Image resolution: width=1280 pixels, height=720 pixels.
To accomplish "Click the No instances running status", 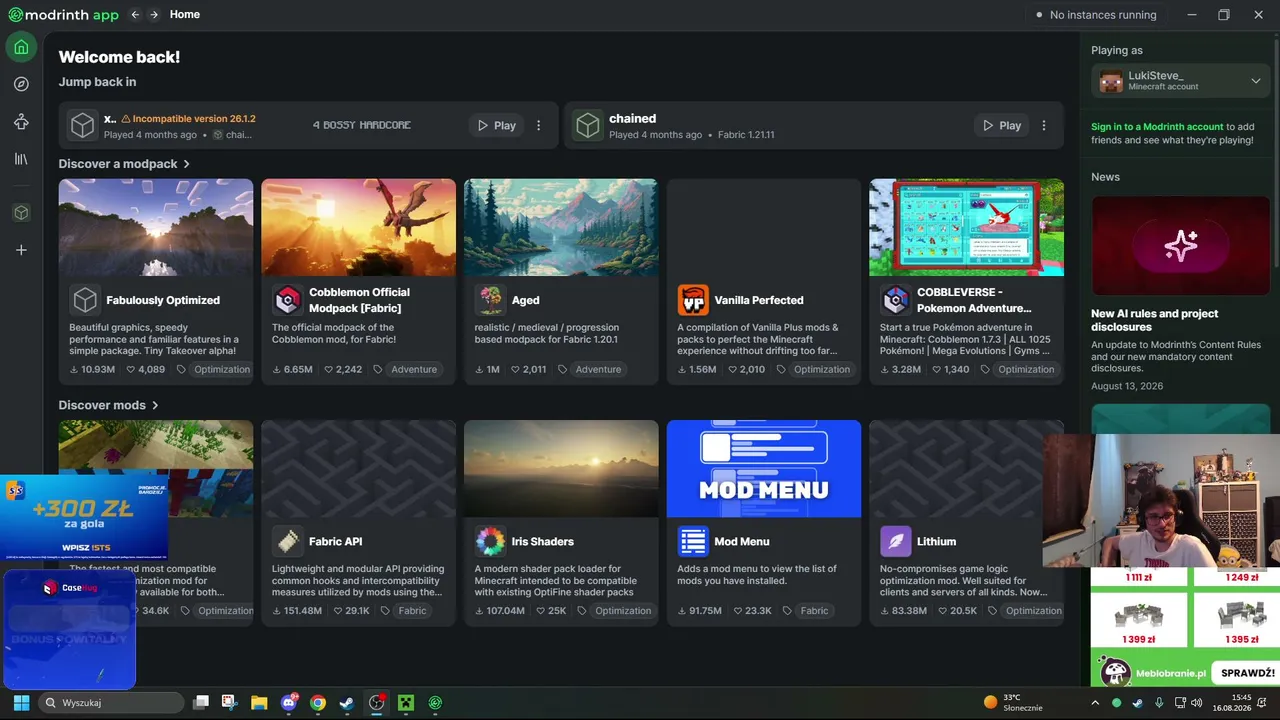I will pyautogui.click(x=1096, y=15).
